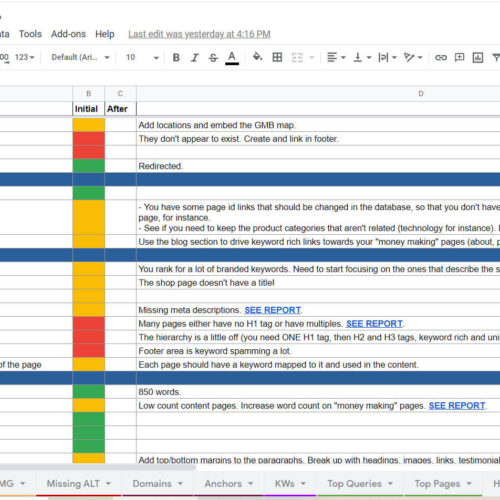Screen dimensions: 500x500
Task: Click the insert chart icon
Action: click(478, 57)
